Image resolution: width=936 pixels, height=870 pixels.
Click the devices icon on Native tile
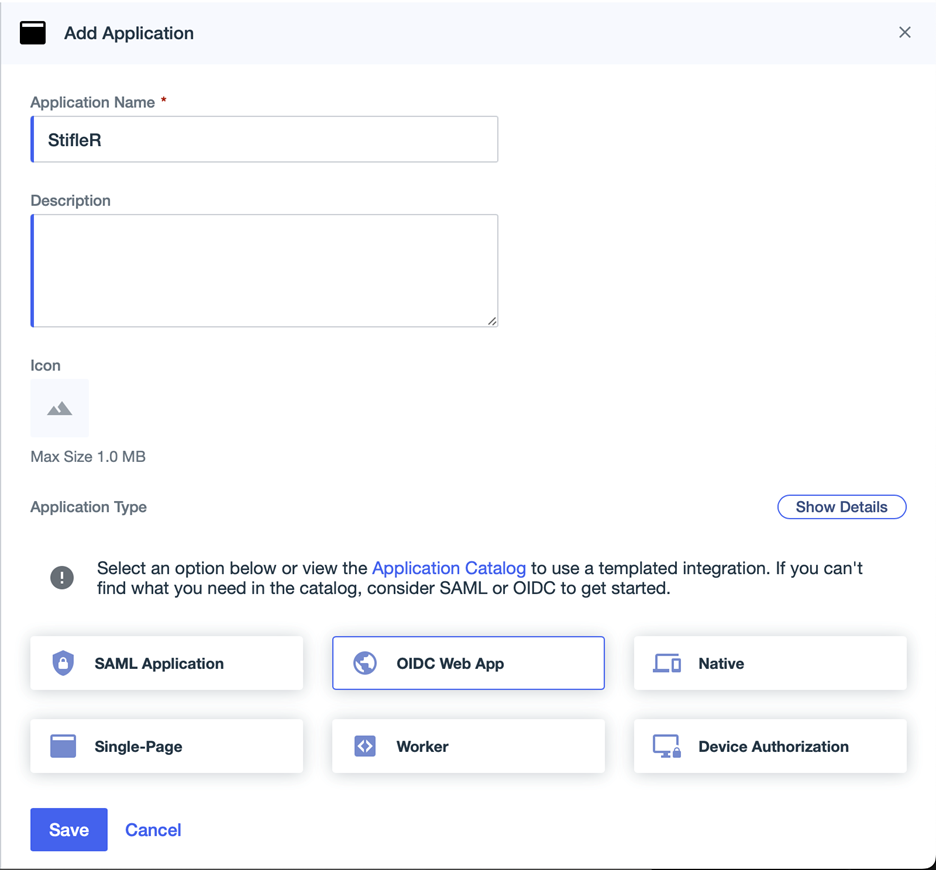pos(667,663)
